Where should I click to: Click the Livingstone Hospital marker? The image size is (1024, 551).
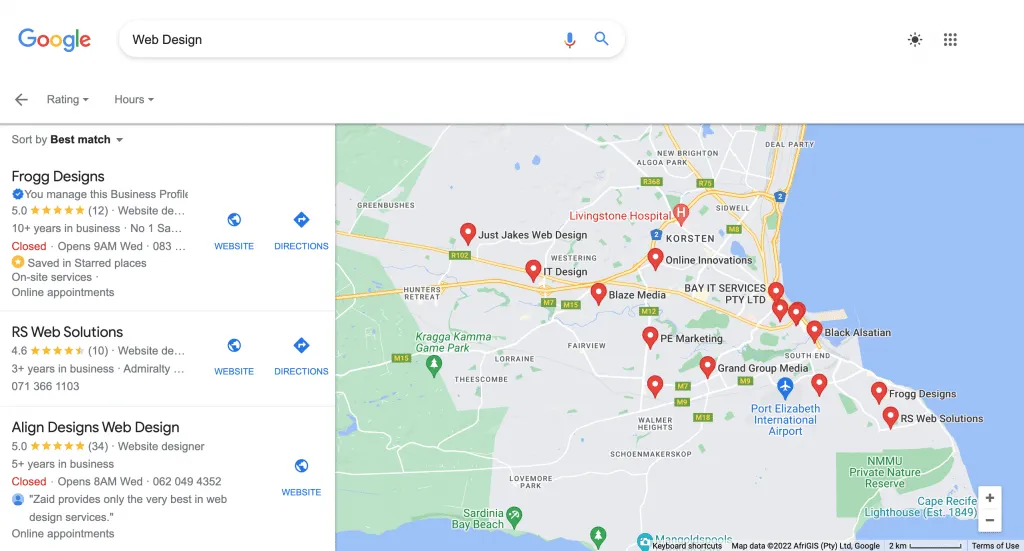pyautogui.click(x=681, y=213)
